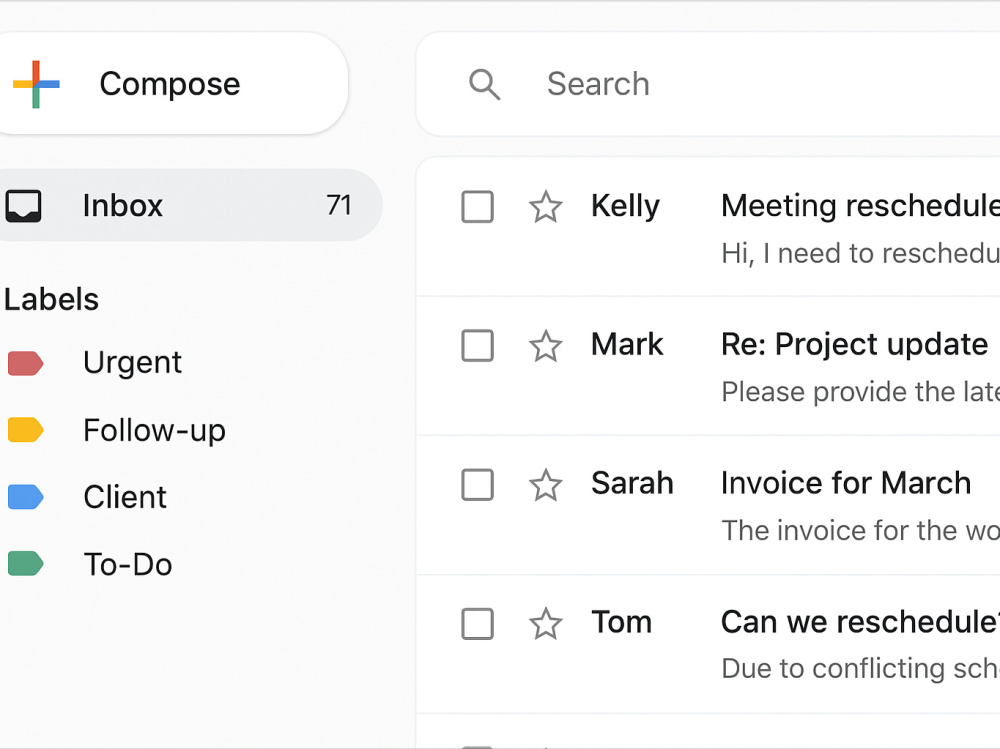Select the checkbox for Sarah's email
This screenshot has width=1000, height=749.
point(478,485)
